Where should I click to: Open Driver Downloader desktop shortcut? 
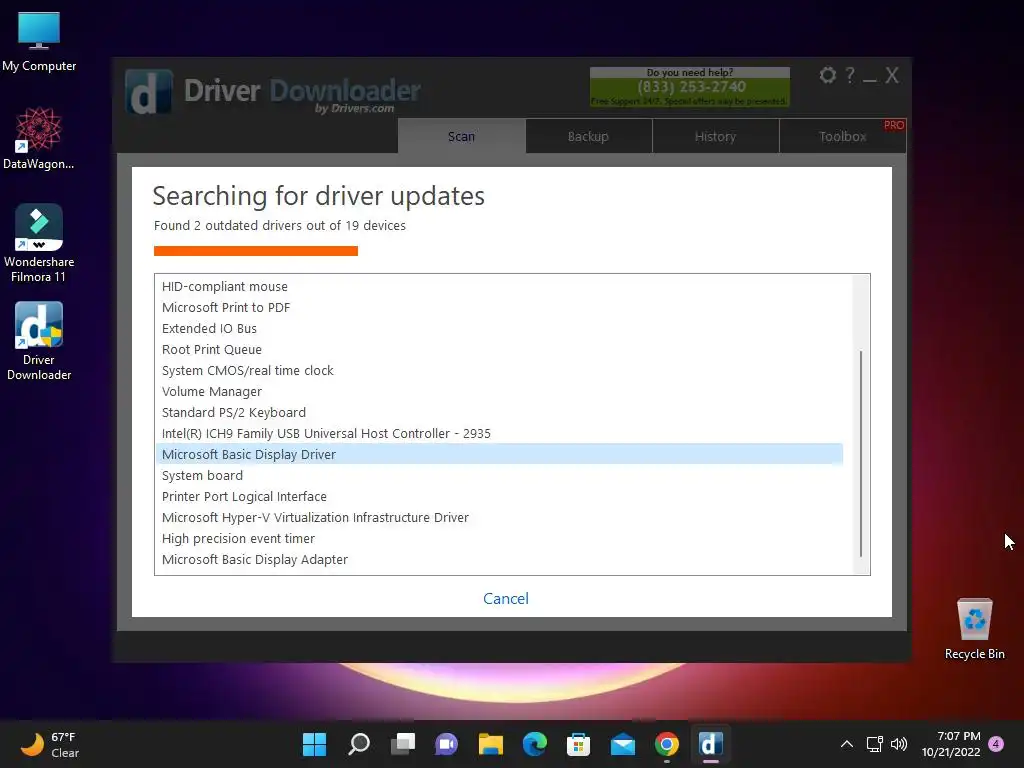pyautogui.click(x=39, y=341)
